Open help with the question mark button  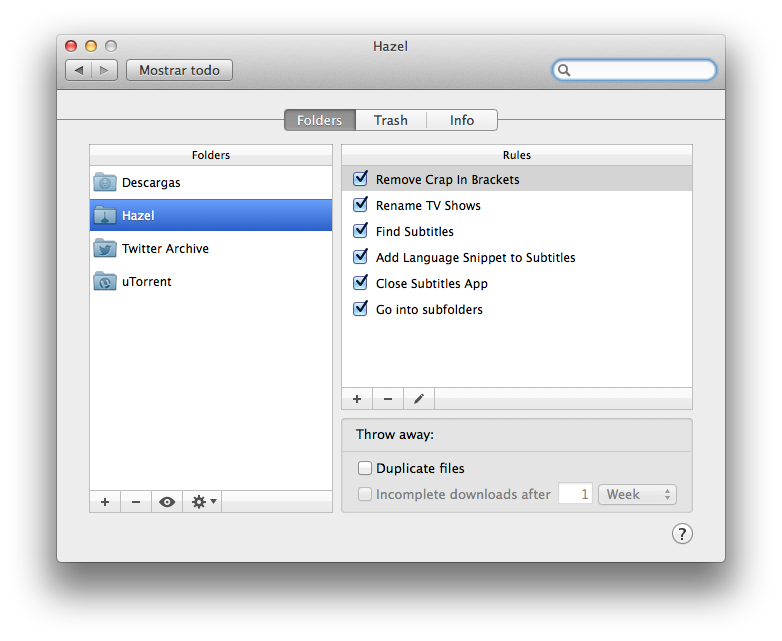682,534
